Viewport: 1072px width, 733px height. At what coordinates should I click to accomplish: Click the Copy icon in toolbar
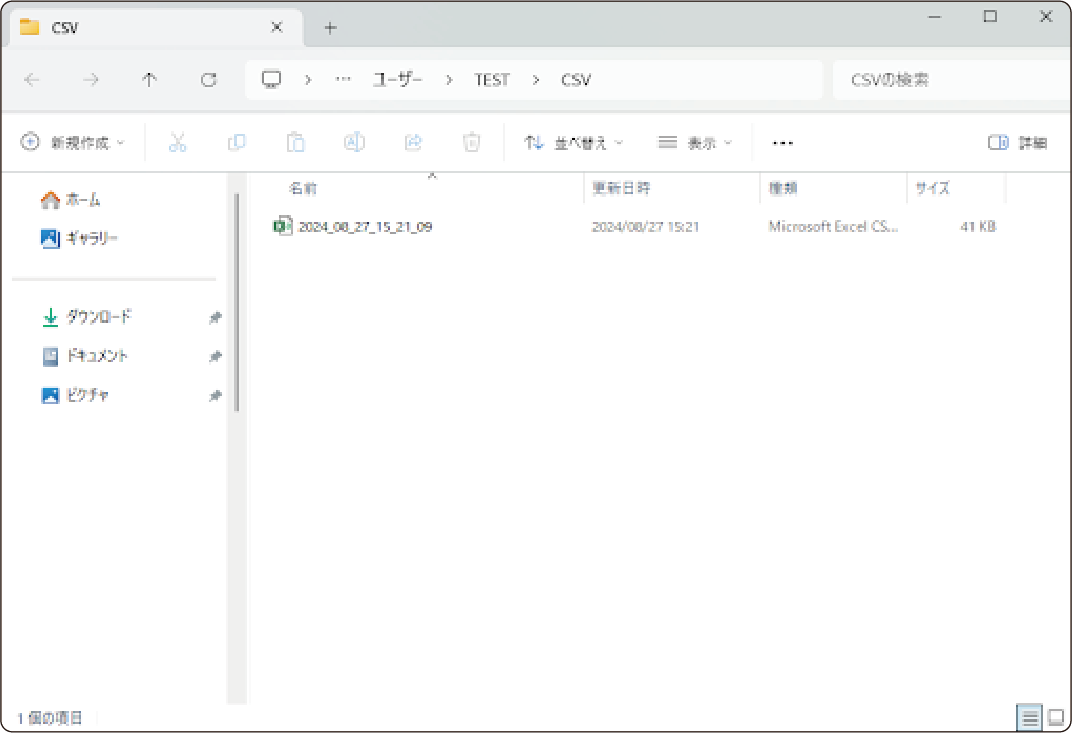pyautogui.click(x=237, y=143)
